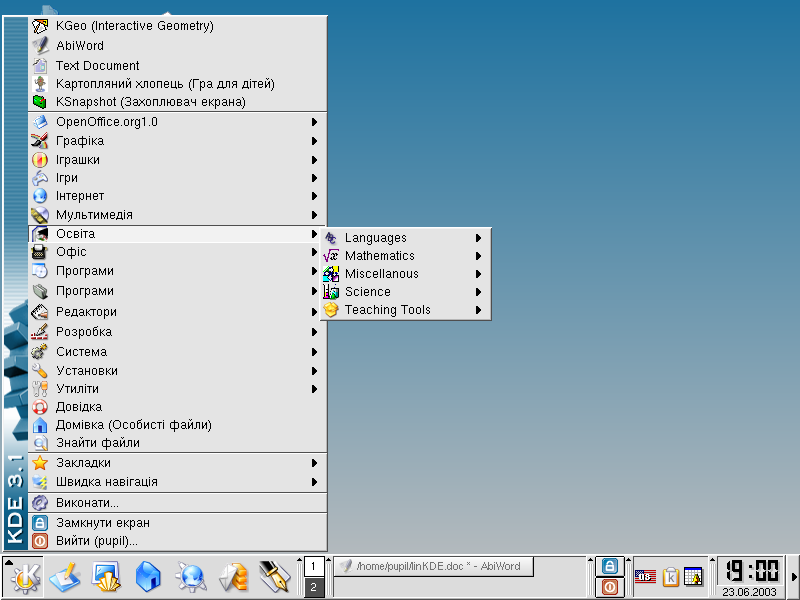Image resolution: width=800 pixels, height=600 pixels.
Task: Select Вийти (pupil)... to log out
Action: 178,541
